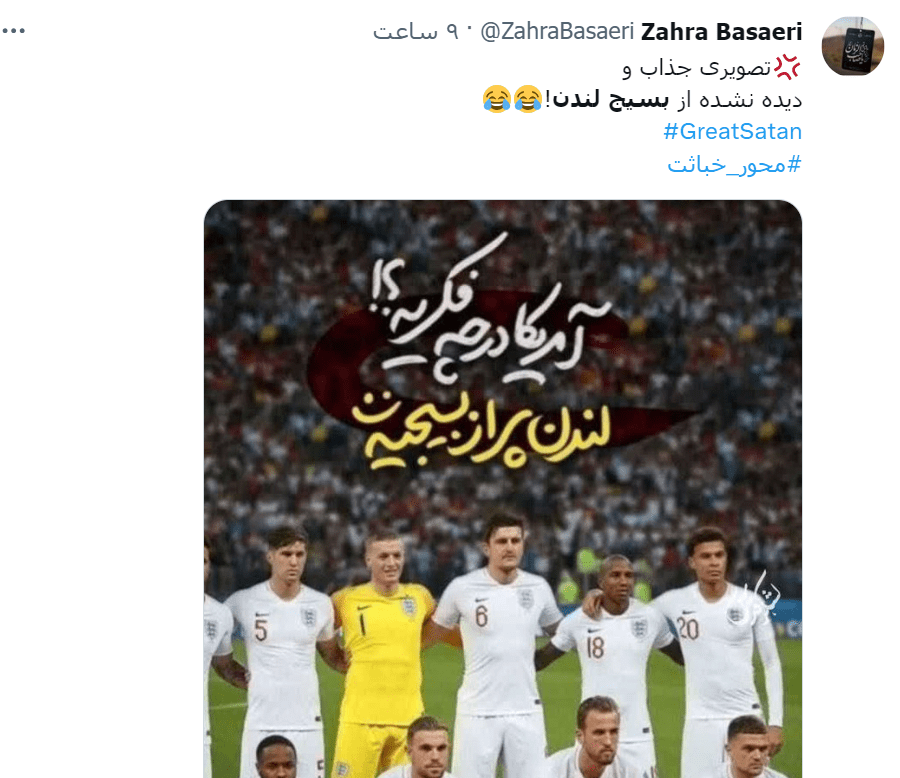Open Zahra Basaeri's profile avatar
This screenshot has width=900, height=778.
click(852, 46)
